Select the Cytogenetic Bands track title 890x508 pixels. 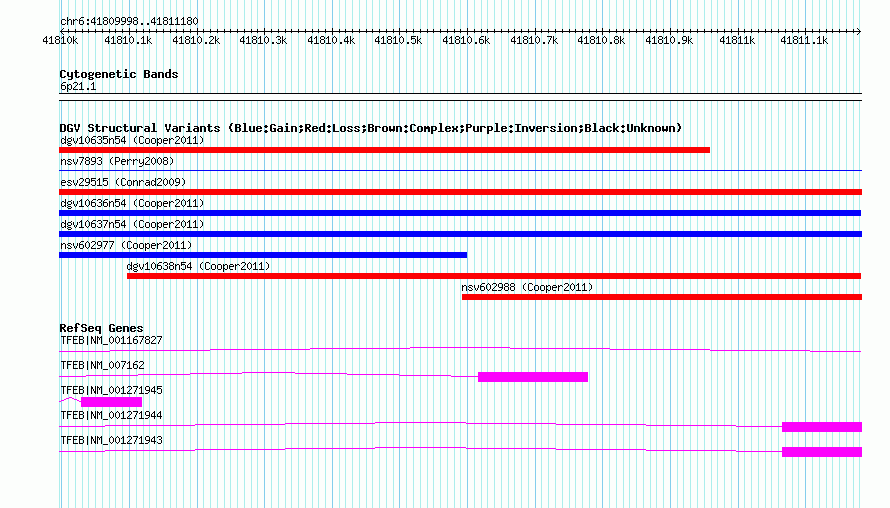pos(119,74)
